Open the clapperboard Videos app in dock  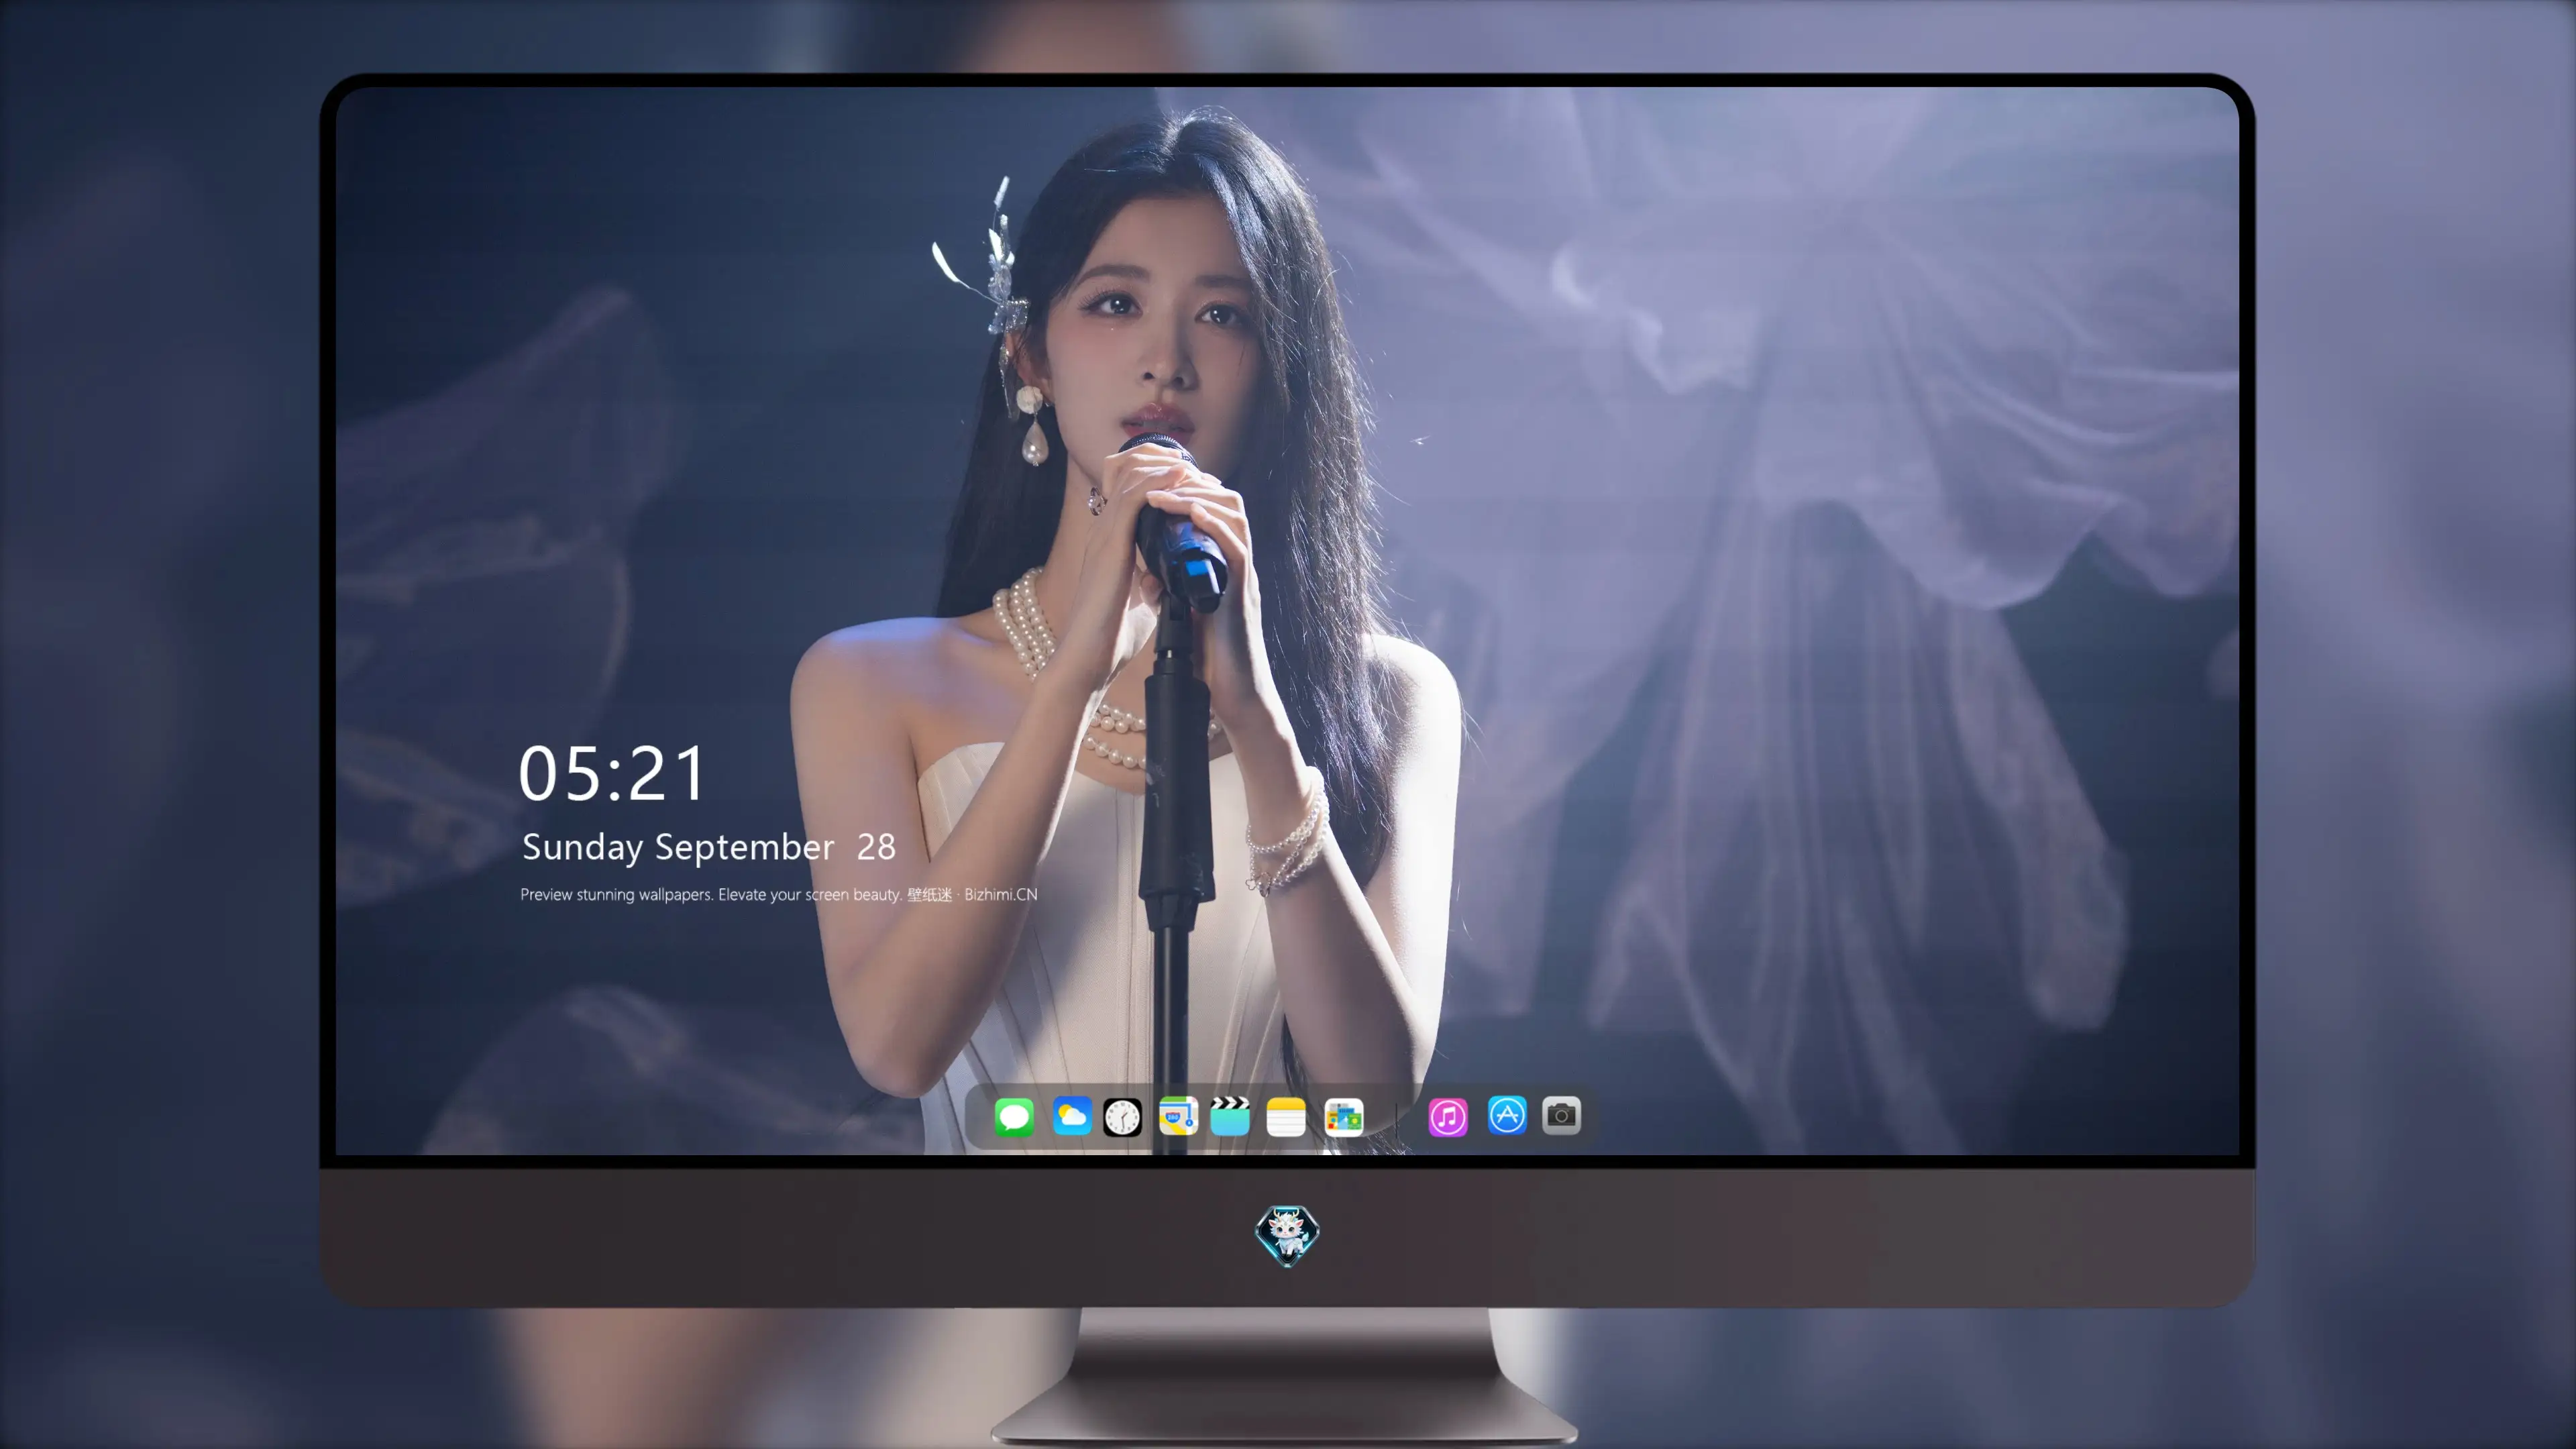point(1230,1116)
